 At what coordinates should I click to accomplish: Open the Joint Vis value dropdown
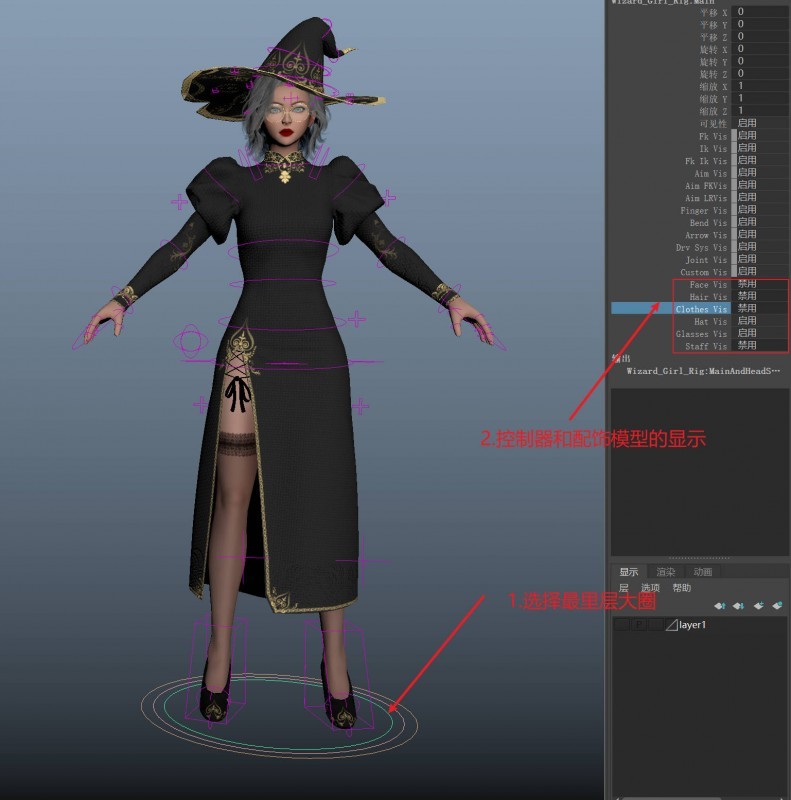[760, 259]
